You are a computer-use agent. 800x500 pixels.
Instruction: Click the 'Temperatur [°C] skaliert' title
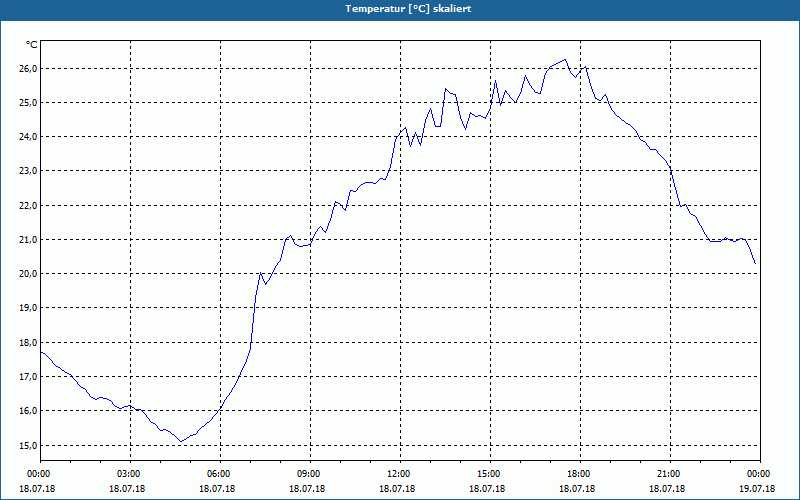(x=408, y=9)
